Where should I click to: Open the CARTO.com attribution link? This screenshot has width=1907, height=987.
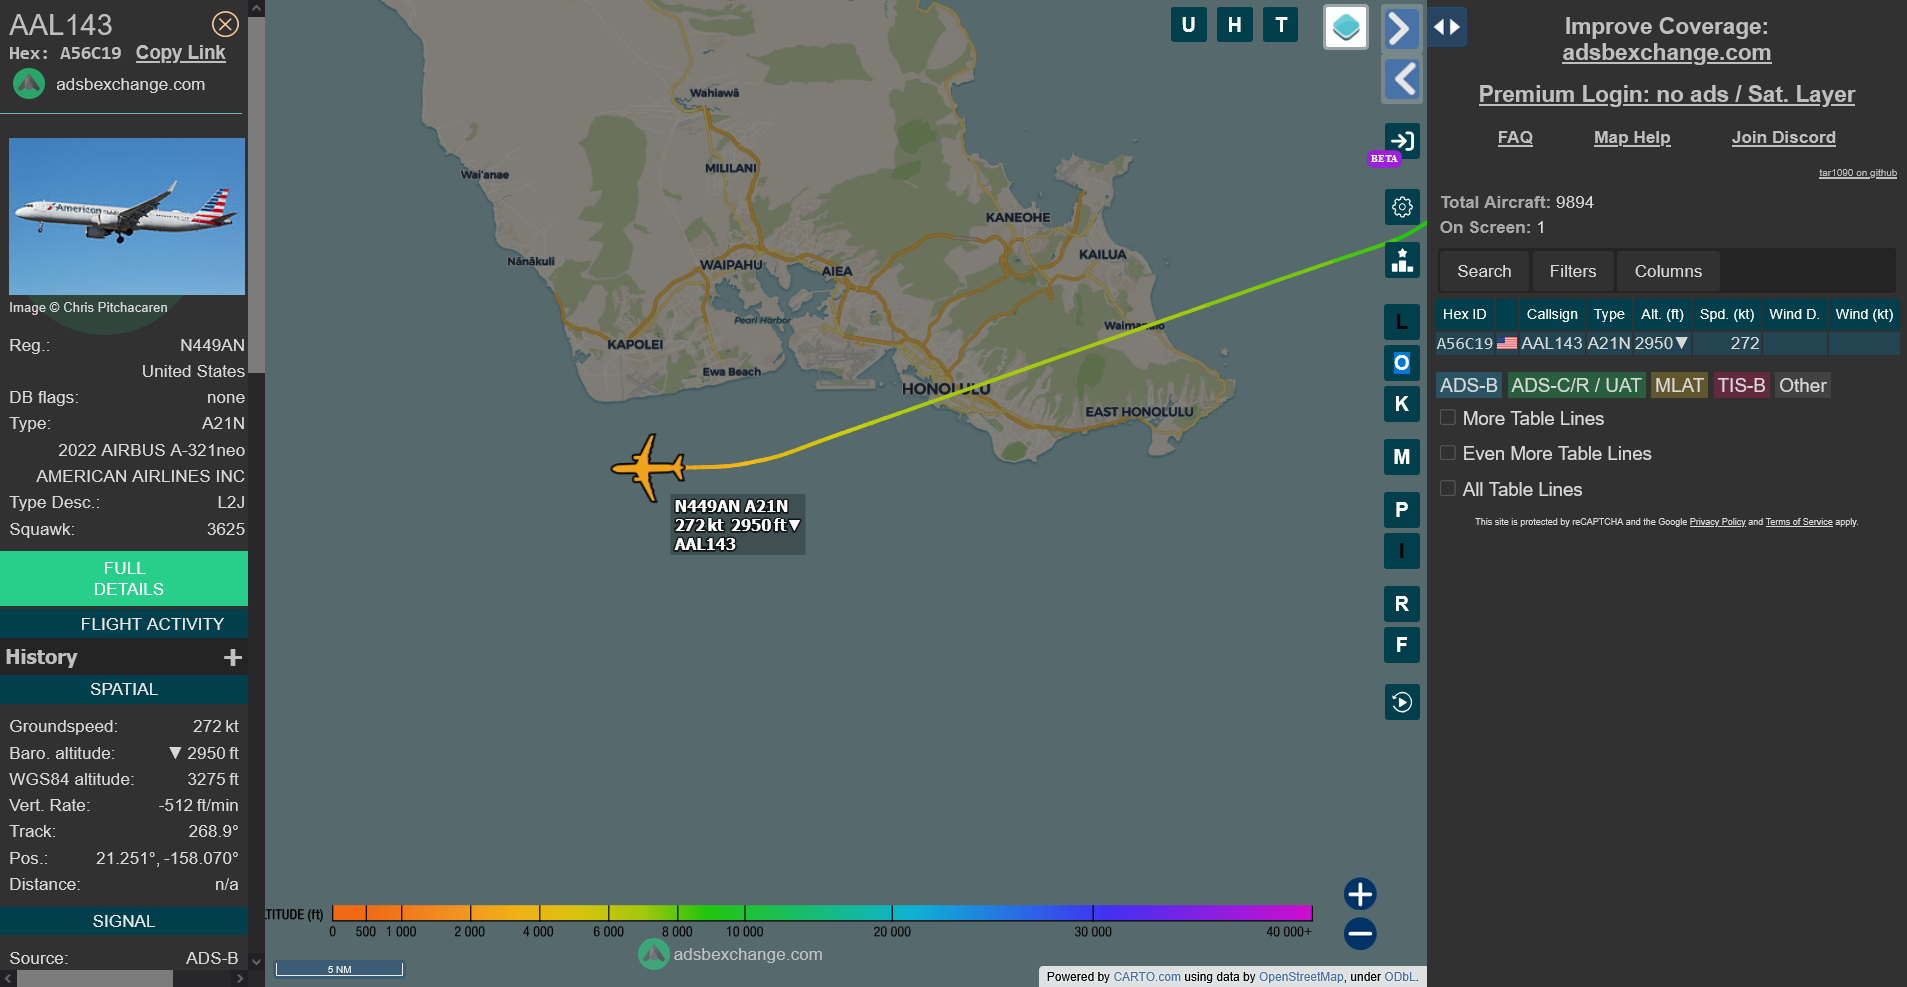tap(1146, 977)
